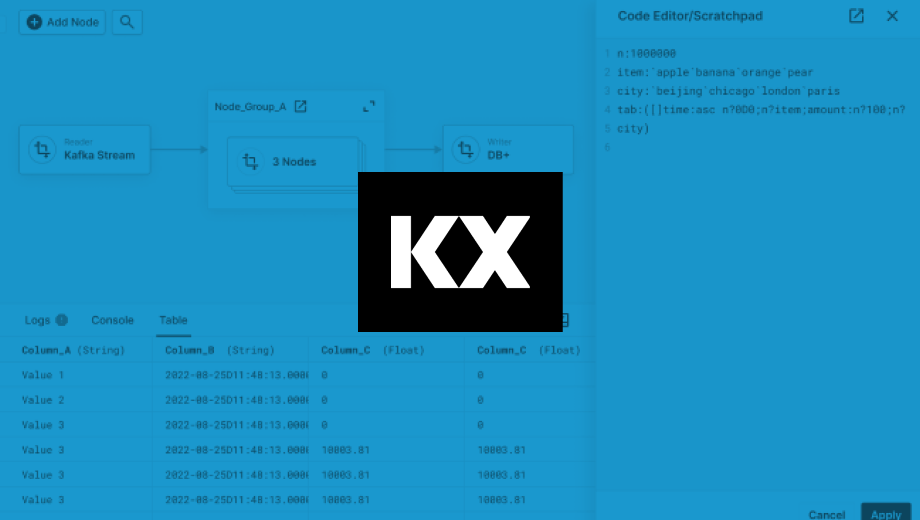Click the Kafka Stream node label

click(99, 156)
